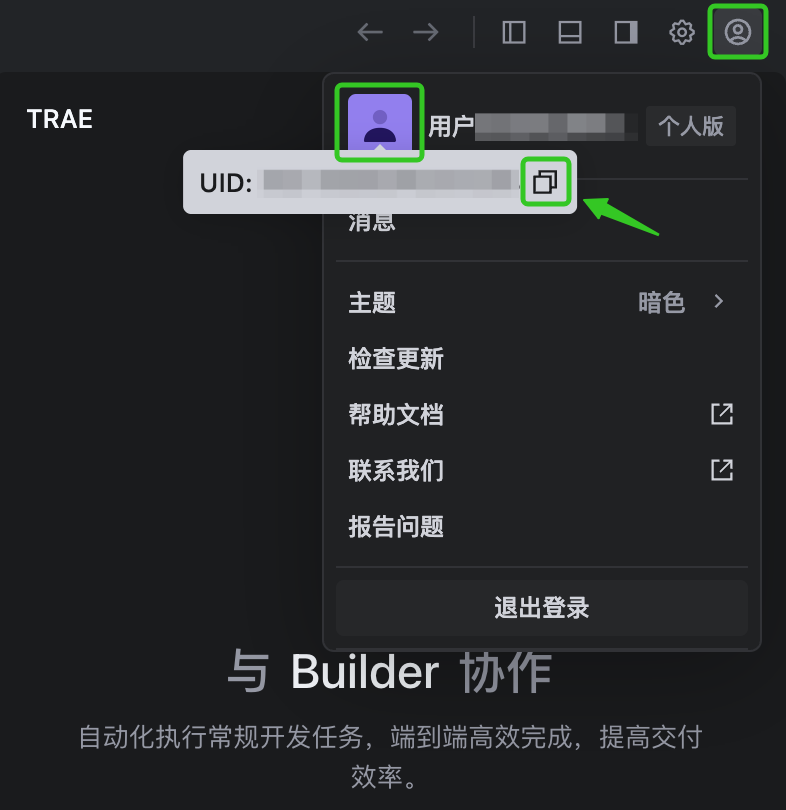Click the TRAE logo text
The width and height of the screenshot is (786, 810).
coord(59,119)
